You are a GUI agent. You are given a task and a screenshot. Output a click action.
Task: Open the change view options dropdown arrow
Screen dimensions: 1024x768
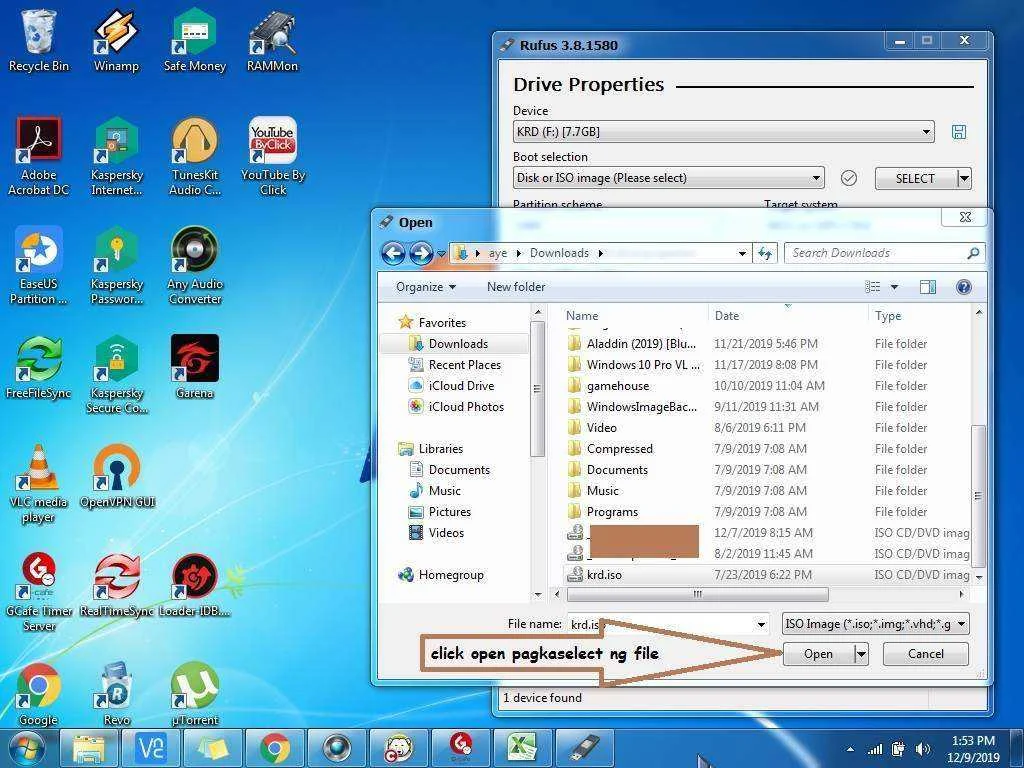point(894,287)
